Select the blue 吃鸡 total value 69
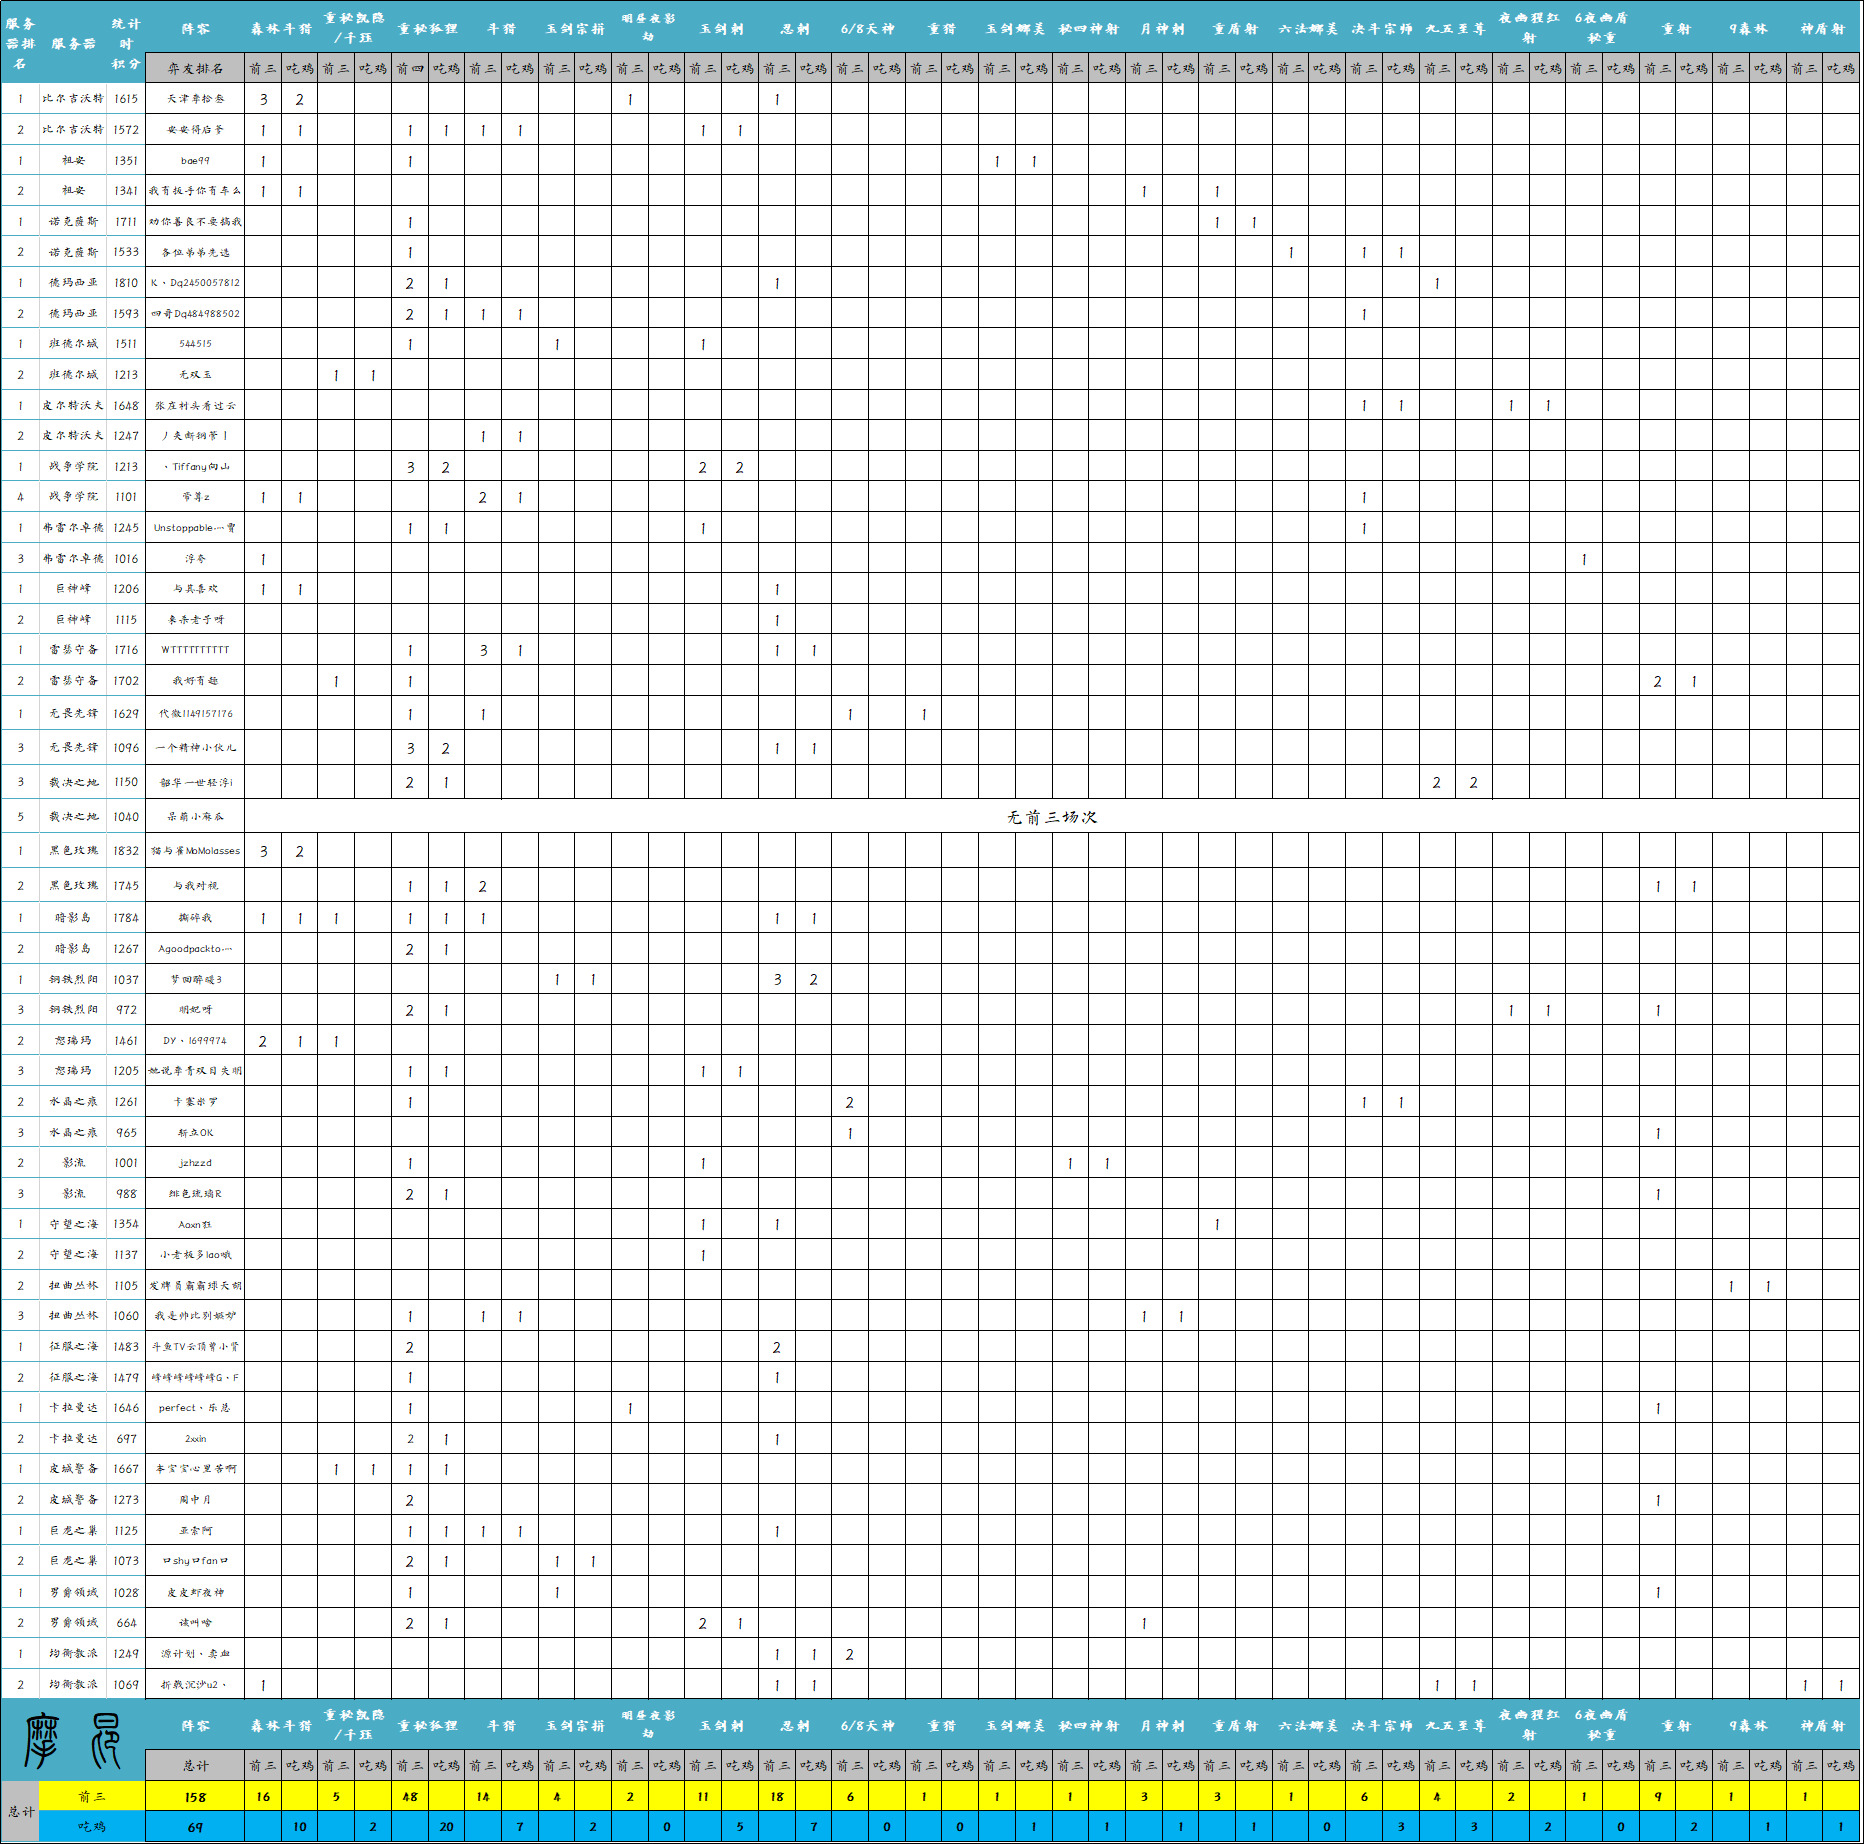Image resolution: width=1864 pixels, height=1844 pixels. 195,1827
